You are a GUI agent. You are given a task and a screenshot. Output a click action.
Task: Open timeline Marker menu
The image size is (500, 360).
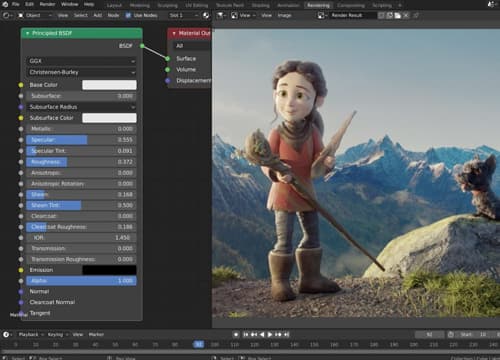96,334
